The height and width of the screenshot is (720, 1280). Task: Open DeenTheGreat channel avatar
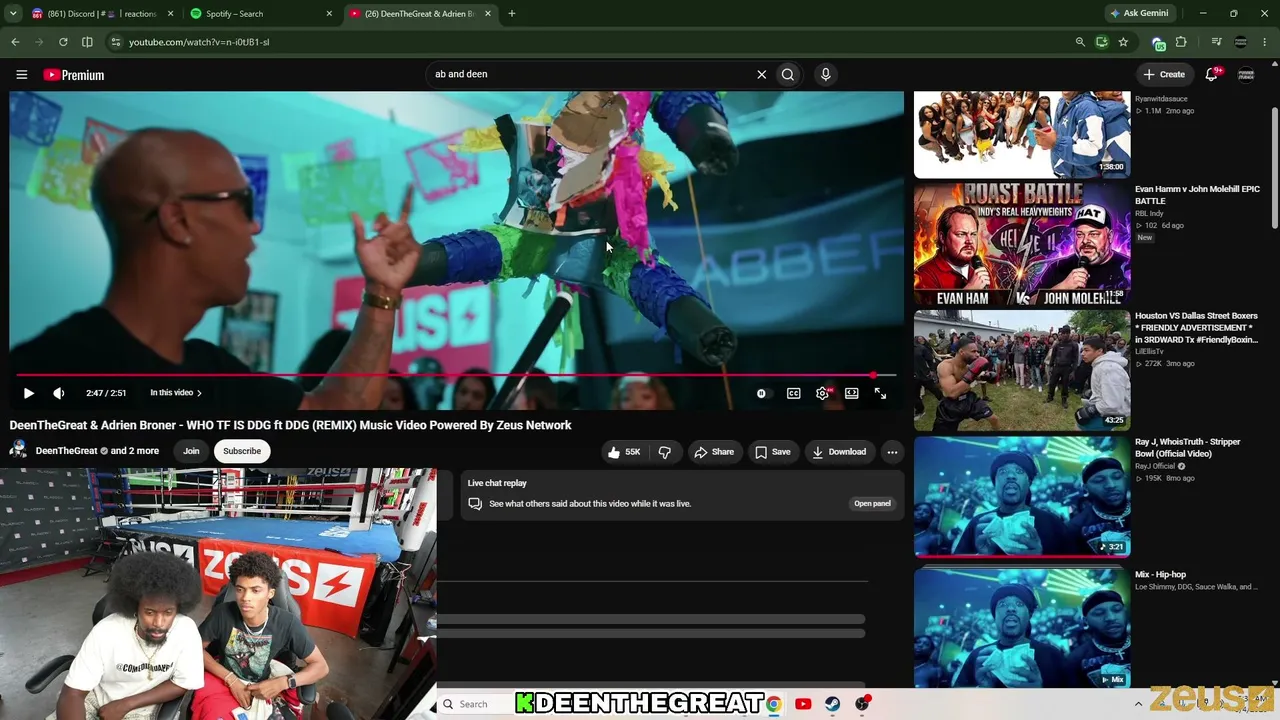pos(18,451)
